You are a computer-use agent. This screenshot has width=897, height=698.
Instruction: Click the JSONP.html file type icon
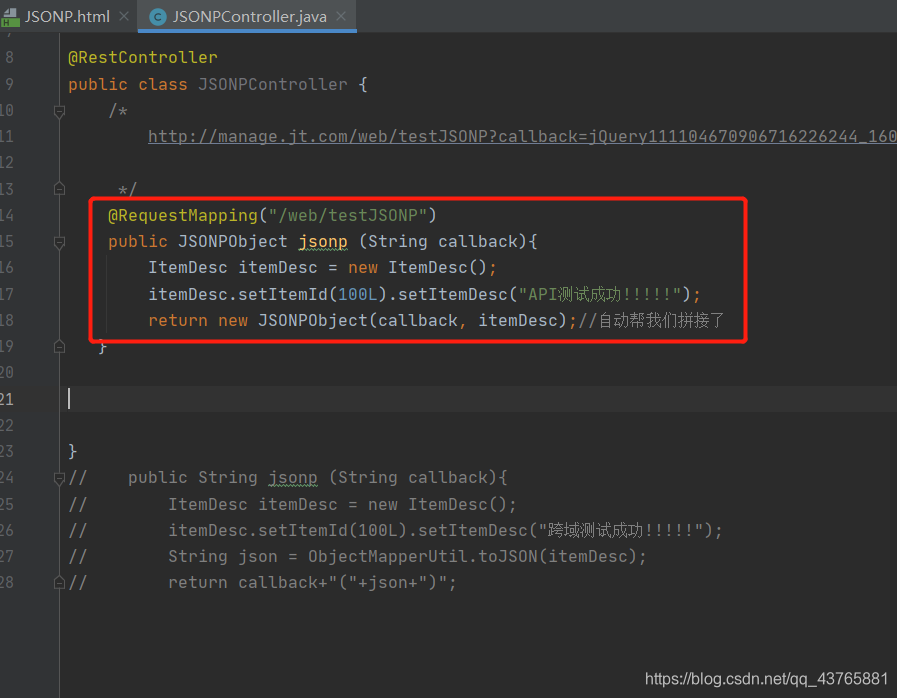point(10,17)
